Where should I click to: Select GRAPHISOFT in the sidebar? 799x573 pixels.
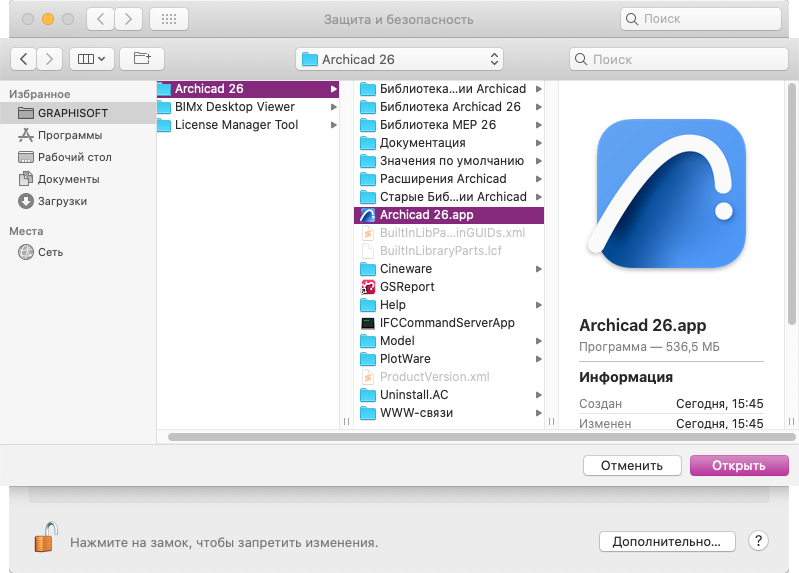[x=77, y=113]
